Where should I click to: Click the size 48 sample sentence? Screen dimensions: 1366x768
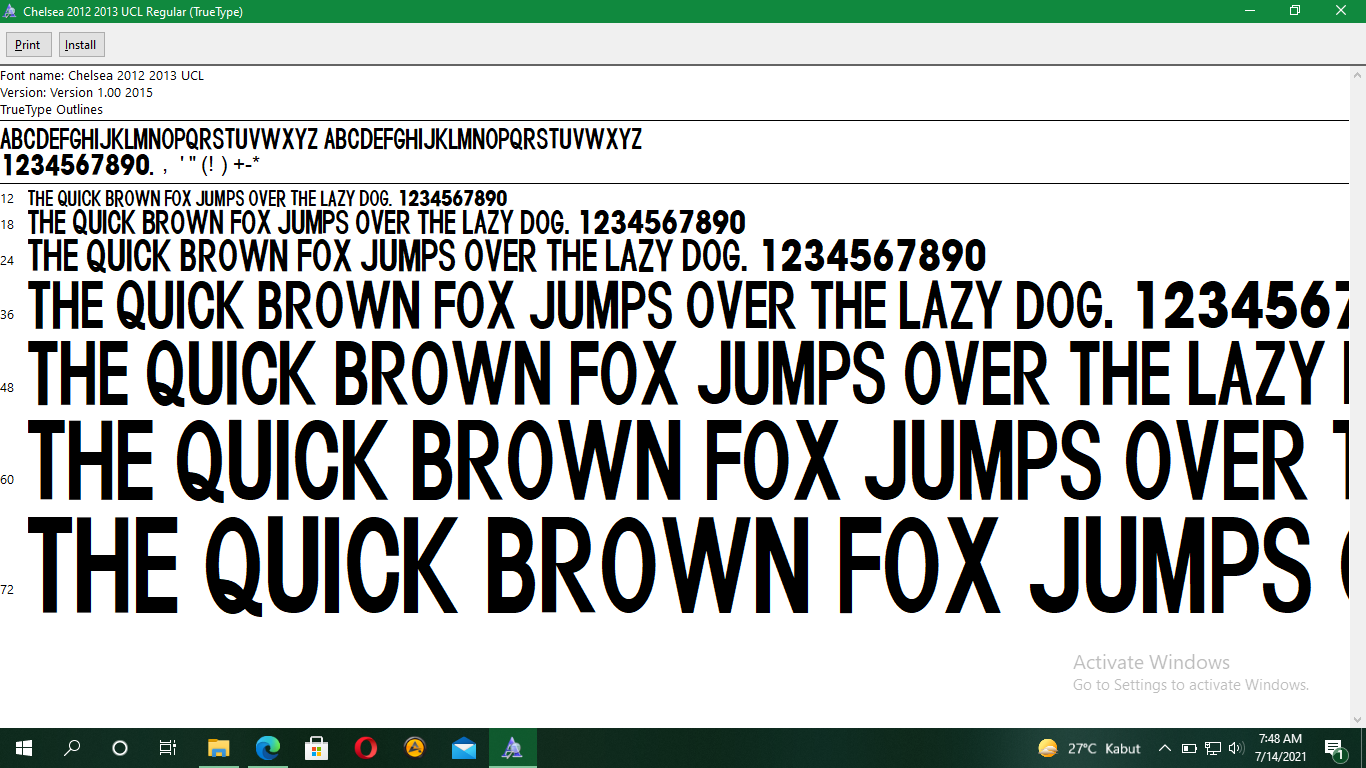[688, 374]
